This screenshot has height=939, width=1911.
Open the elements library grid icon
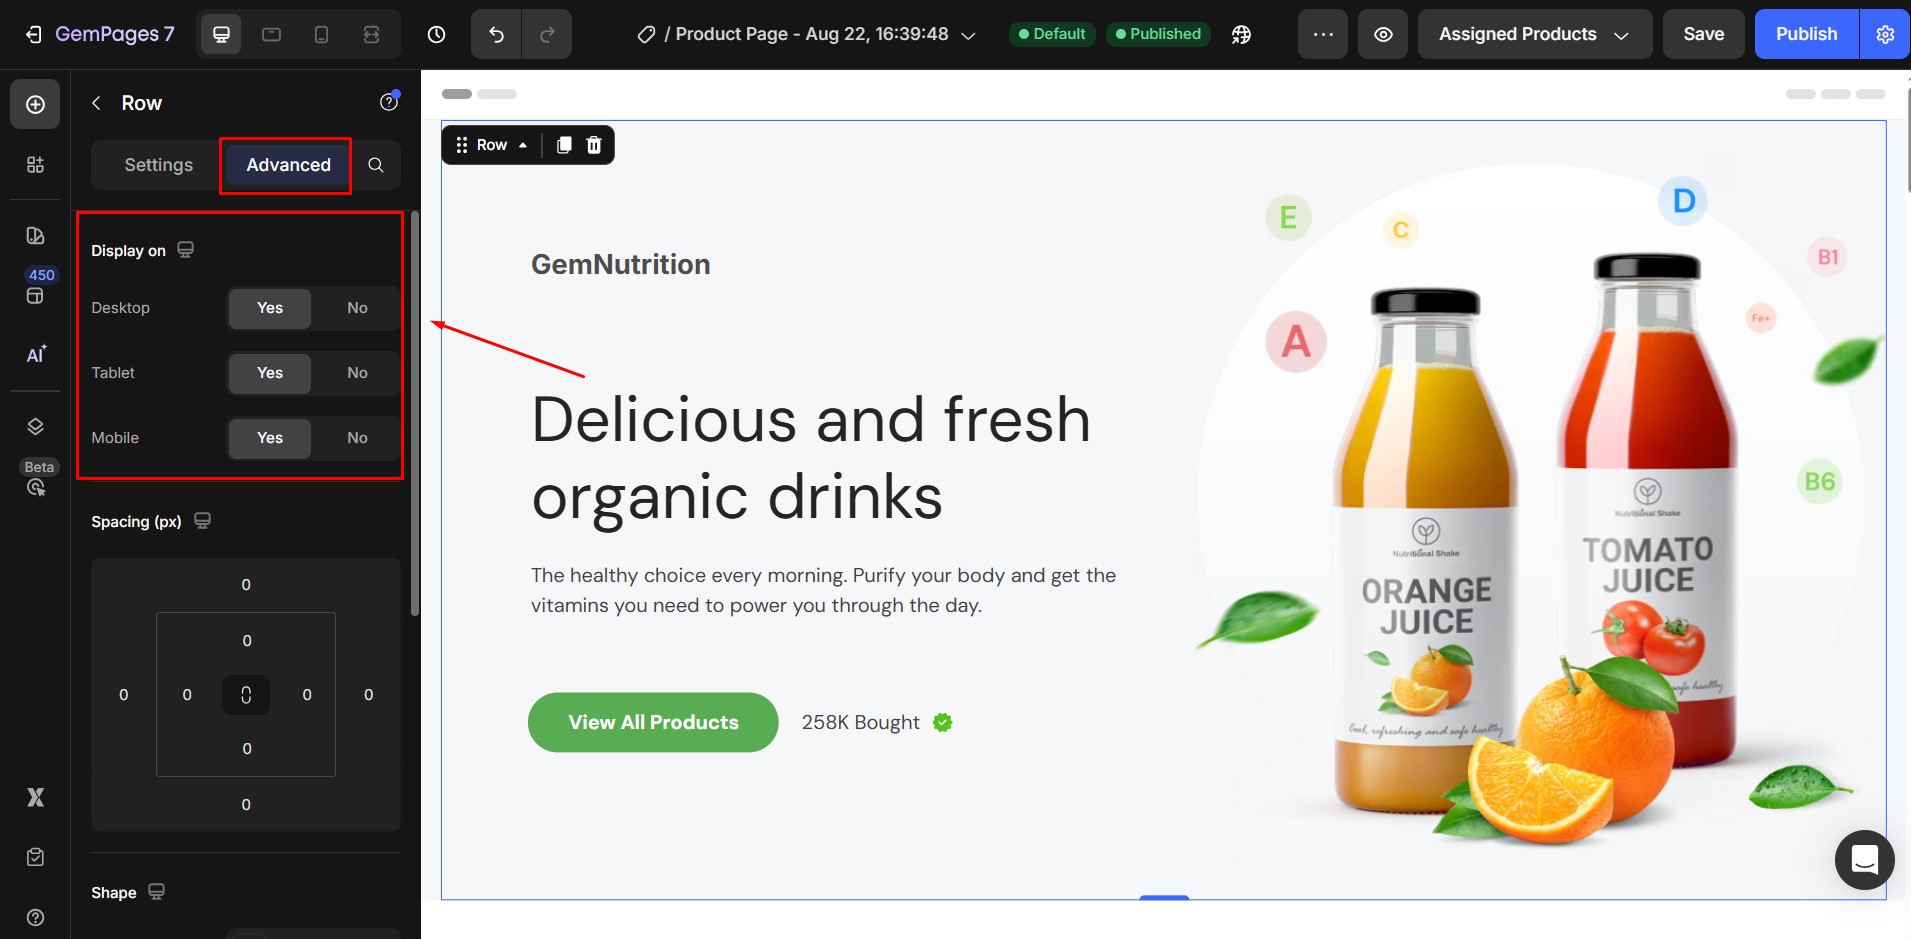[x=35, y=165]
